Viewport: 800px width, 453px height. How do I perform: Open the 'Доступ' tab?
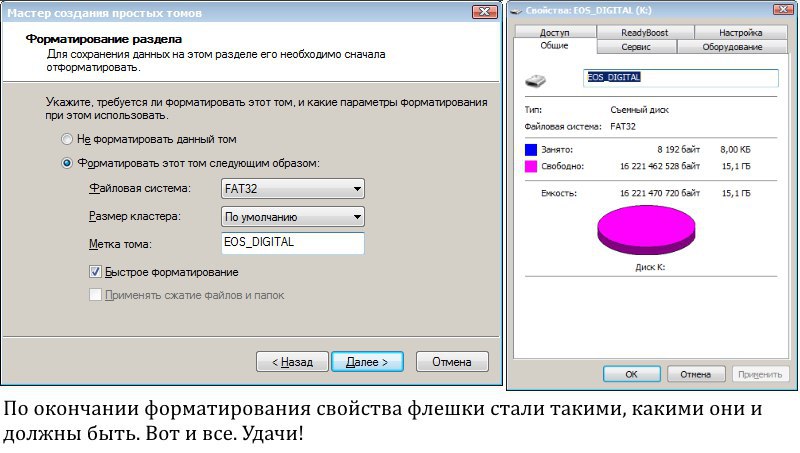coord(554,32)
